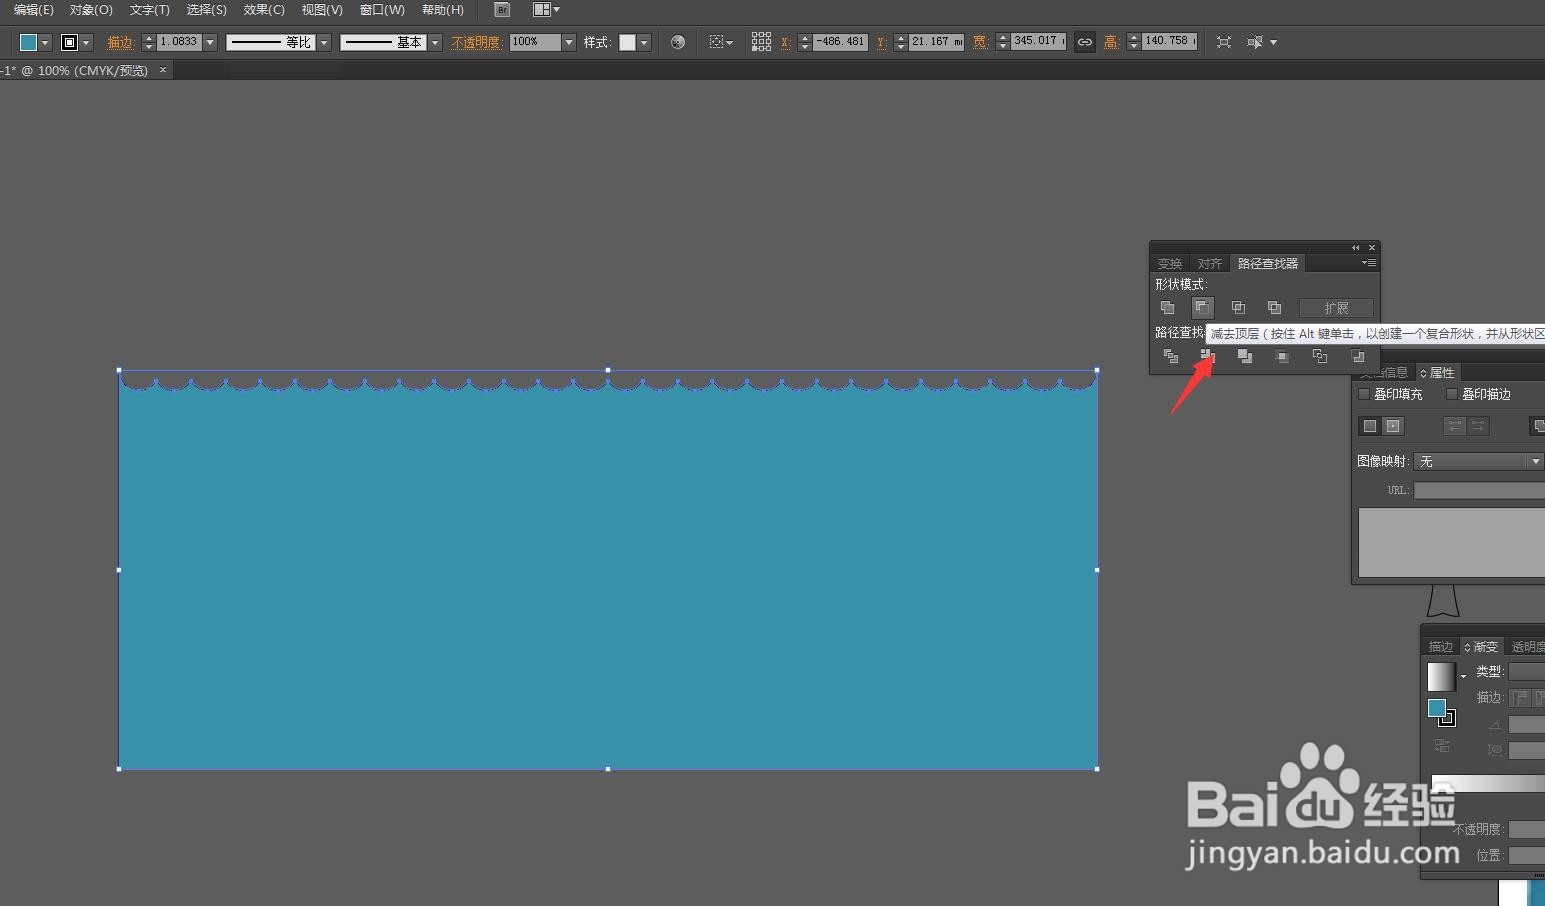
Task: Click the 扩展 button
Action: tap(1336, 308)
